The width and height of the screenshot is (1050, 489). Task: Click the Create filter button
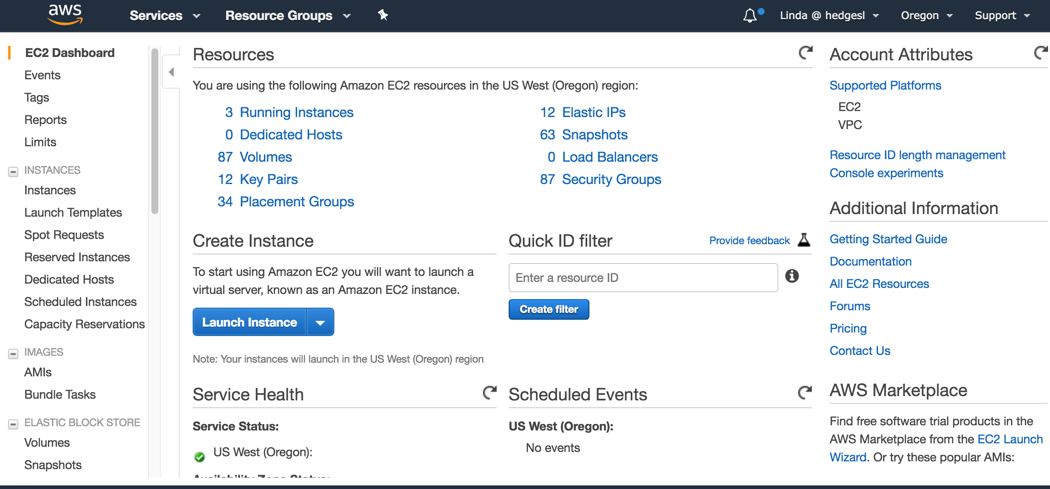click(548, 309)
